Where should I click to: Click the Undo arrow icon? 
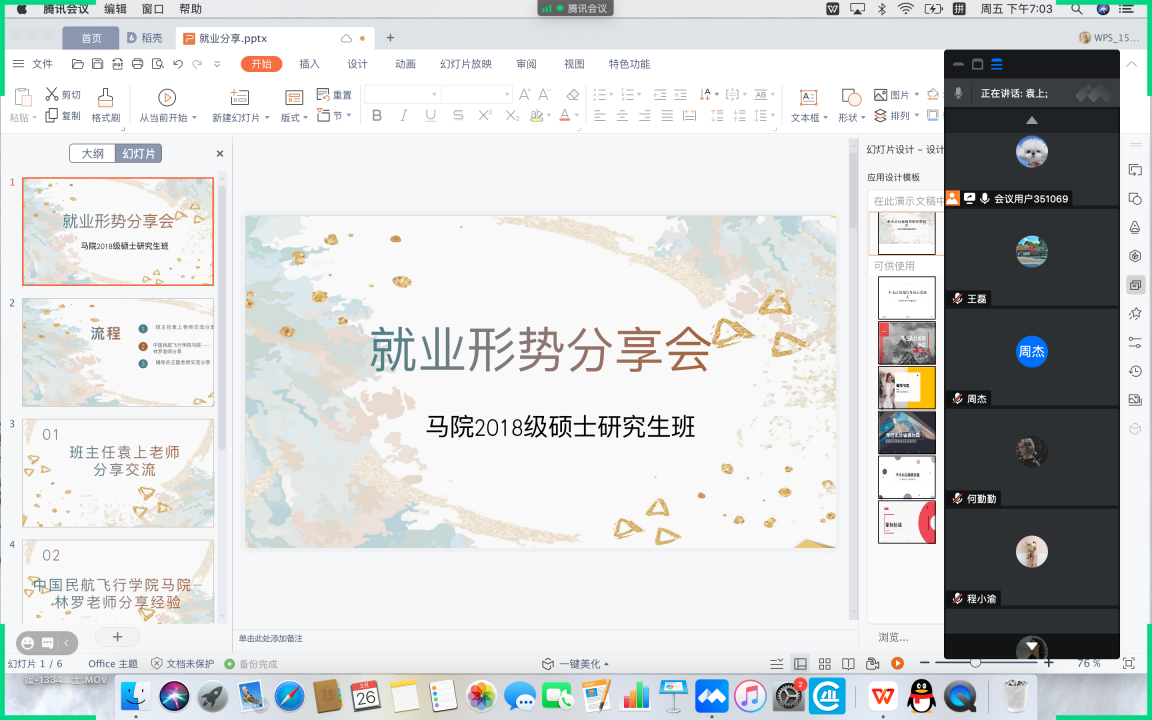[x=178, y=64]
